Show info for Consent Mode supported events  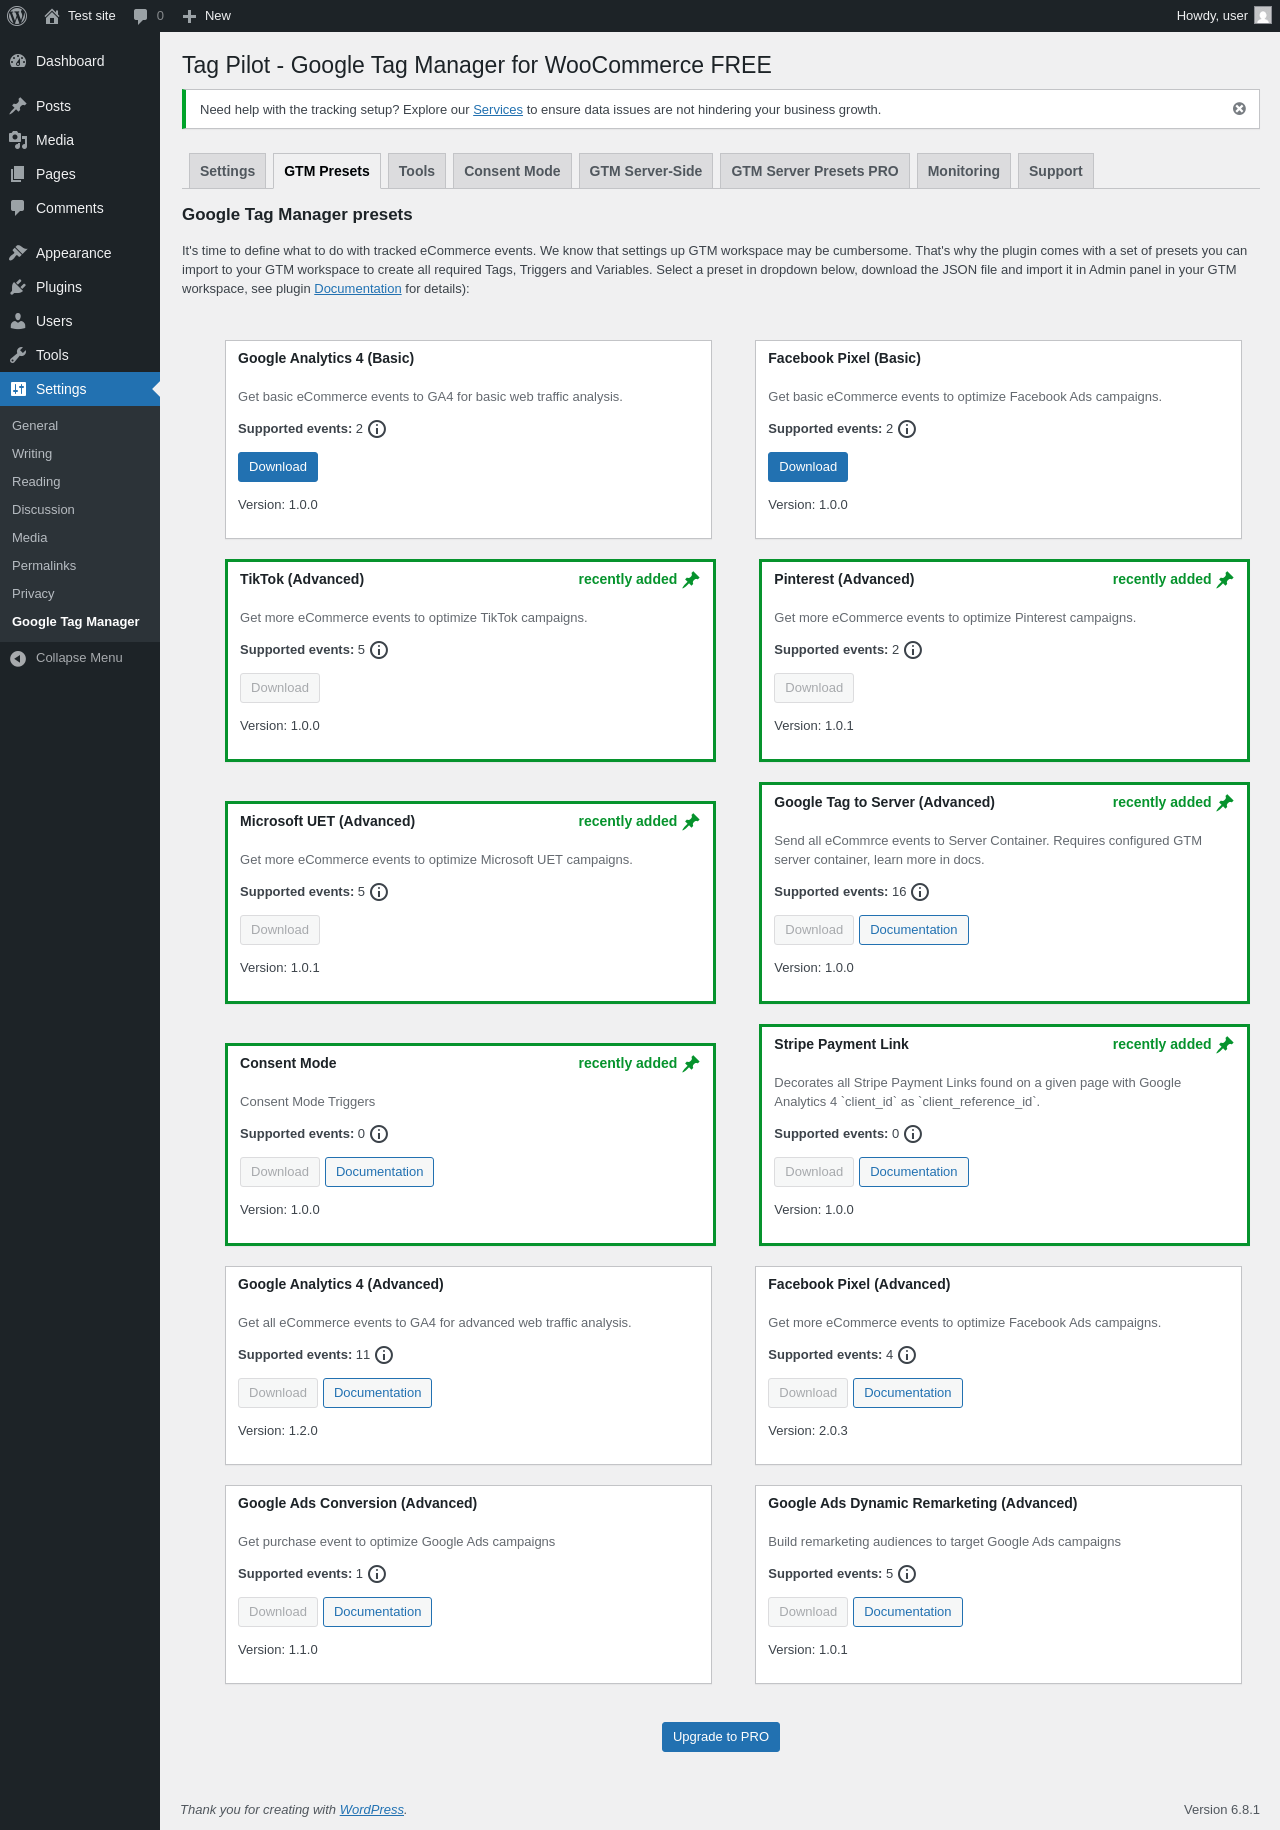(x=379, y=1134)
